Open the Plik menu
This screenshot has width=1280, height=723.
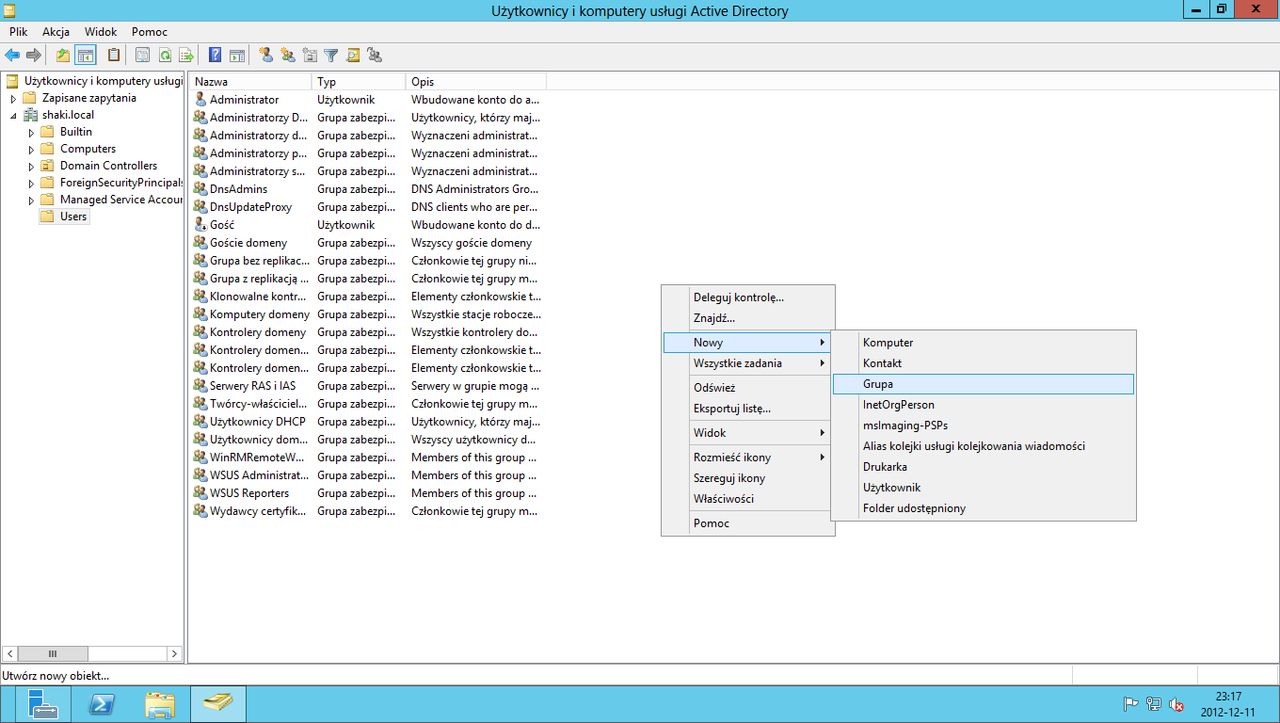tap(18, 32)
